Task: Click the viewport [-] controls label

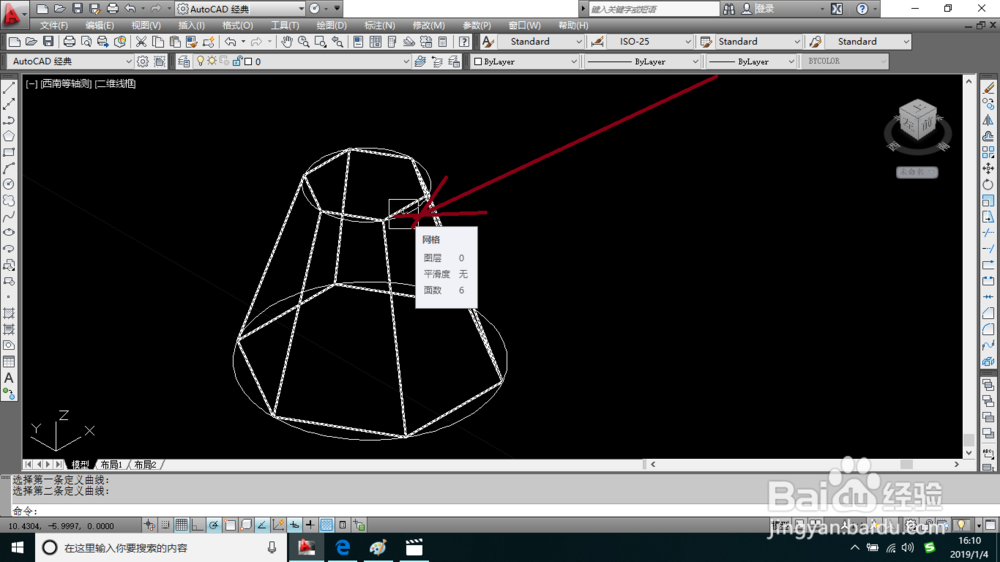Action: [31, 84]
